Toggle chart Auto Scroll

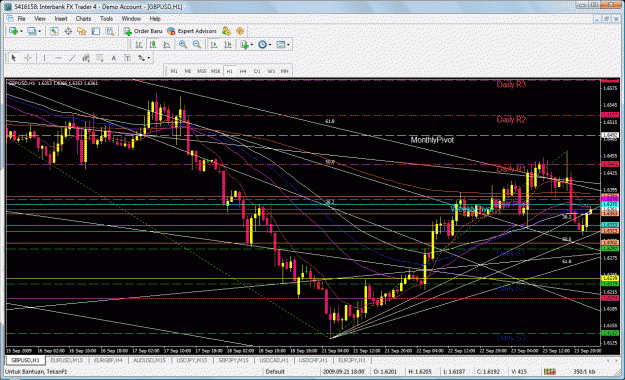click(x=214, y=45)
